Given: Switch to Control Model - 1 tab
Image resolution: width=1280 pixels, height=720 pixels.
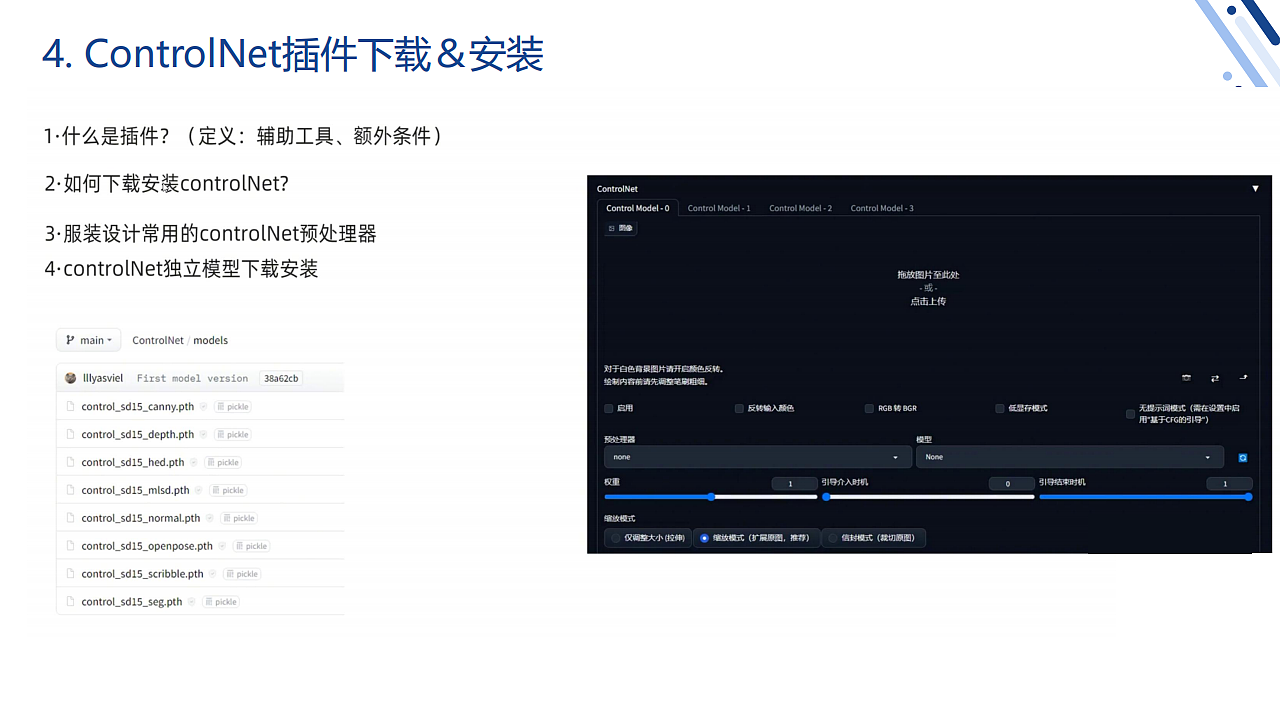Looking at the screenshot, I should 719,208.
